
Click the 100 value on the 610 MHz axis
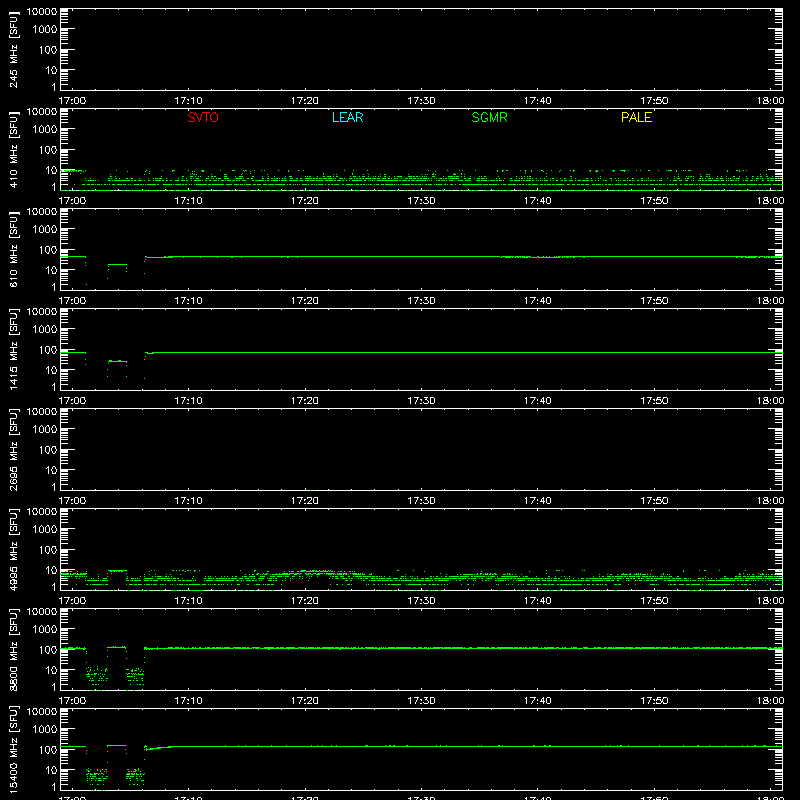coord(48,250)
